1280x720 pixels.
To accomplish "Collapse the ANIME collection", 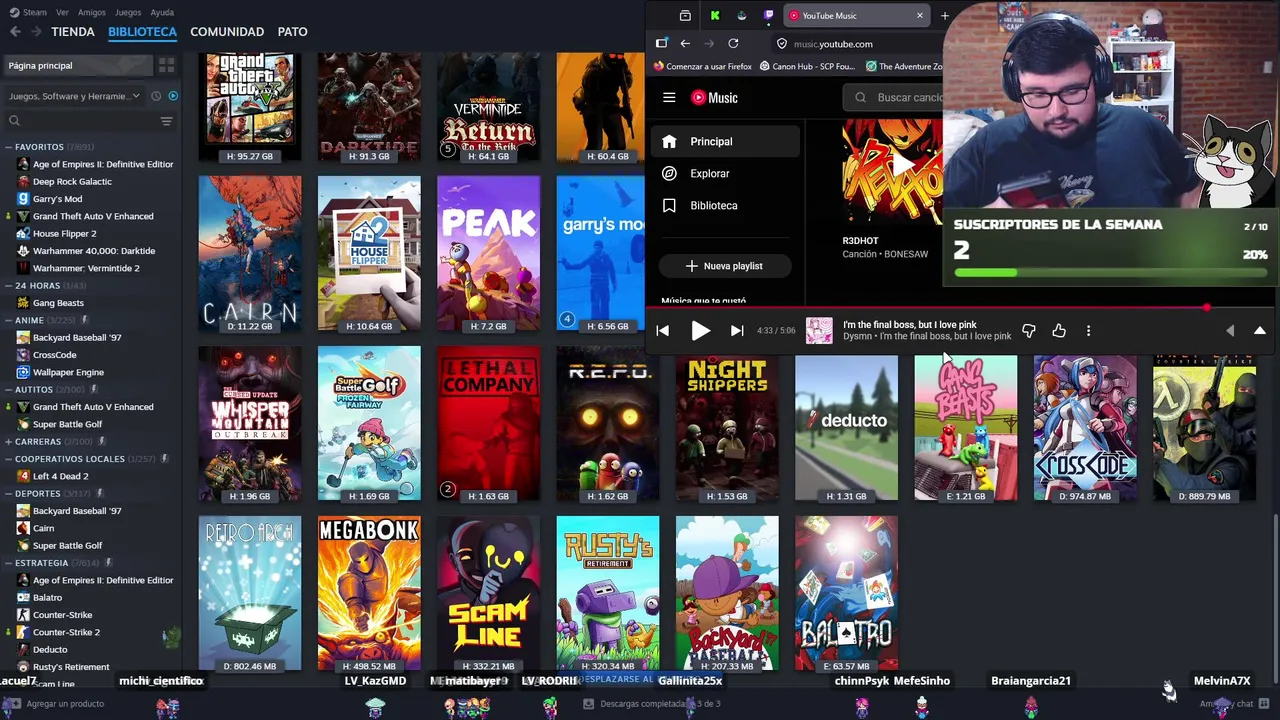I will [9, 320].
